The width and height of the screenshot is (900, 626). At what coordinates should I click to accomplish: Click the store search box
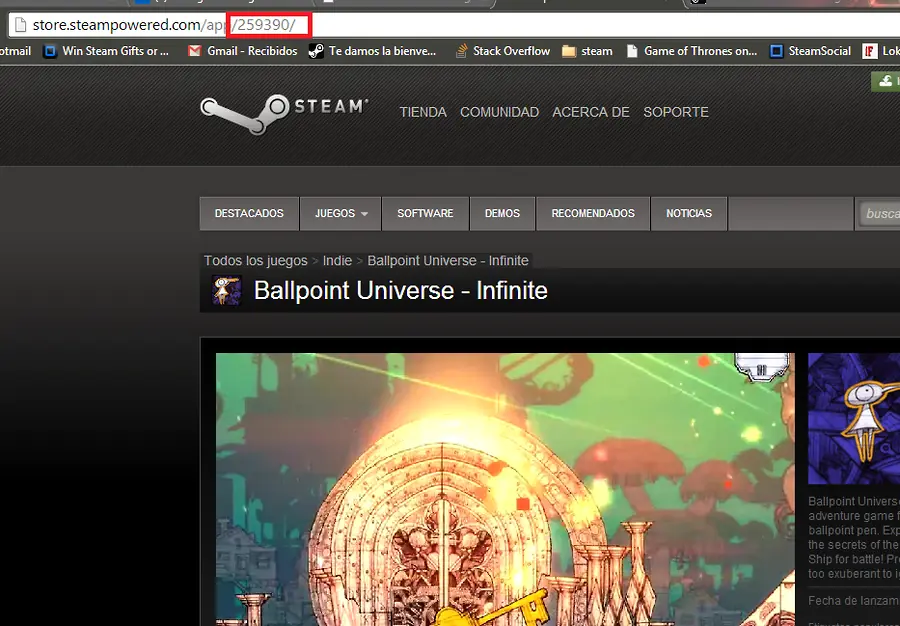tap(879, 213)
